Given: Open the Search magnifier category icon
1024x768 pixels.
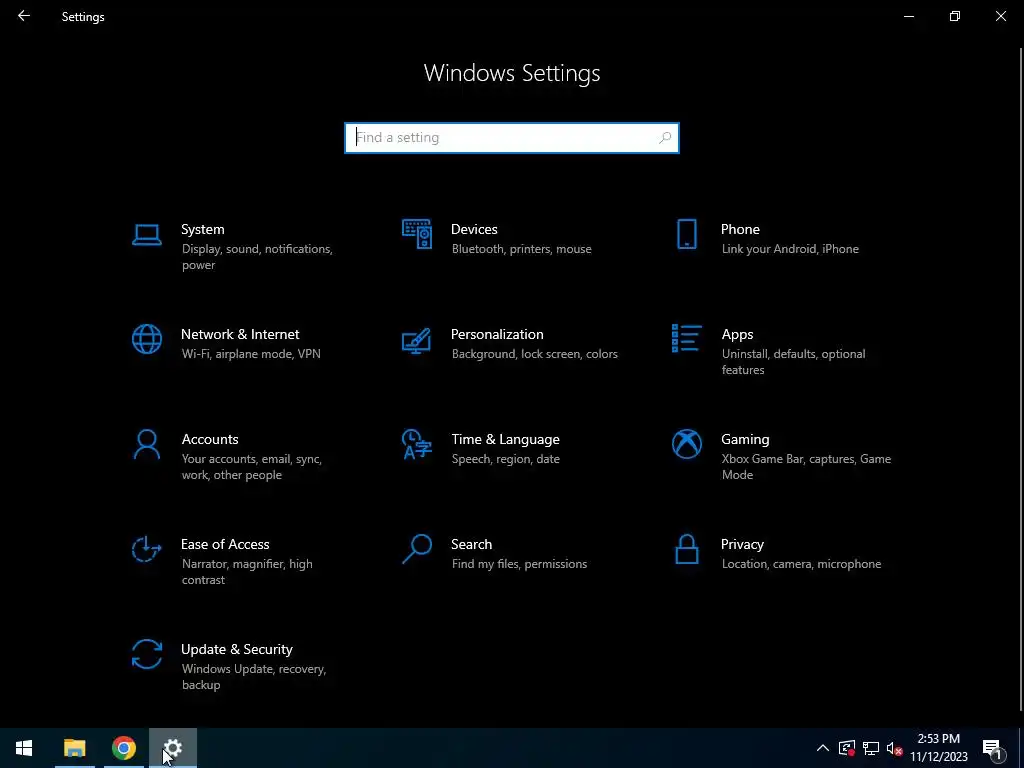Looking at the screenshot, I should coord(417,549).
